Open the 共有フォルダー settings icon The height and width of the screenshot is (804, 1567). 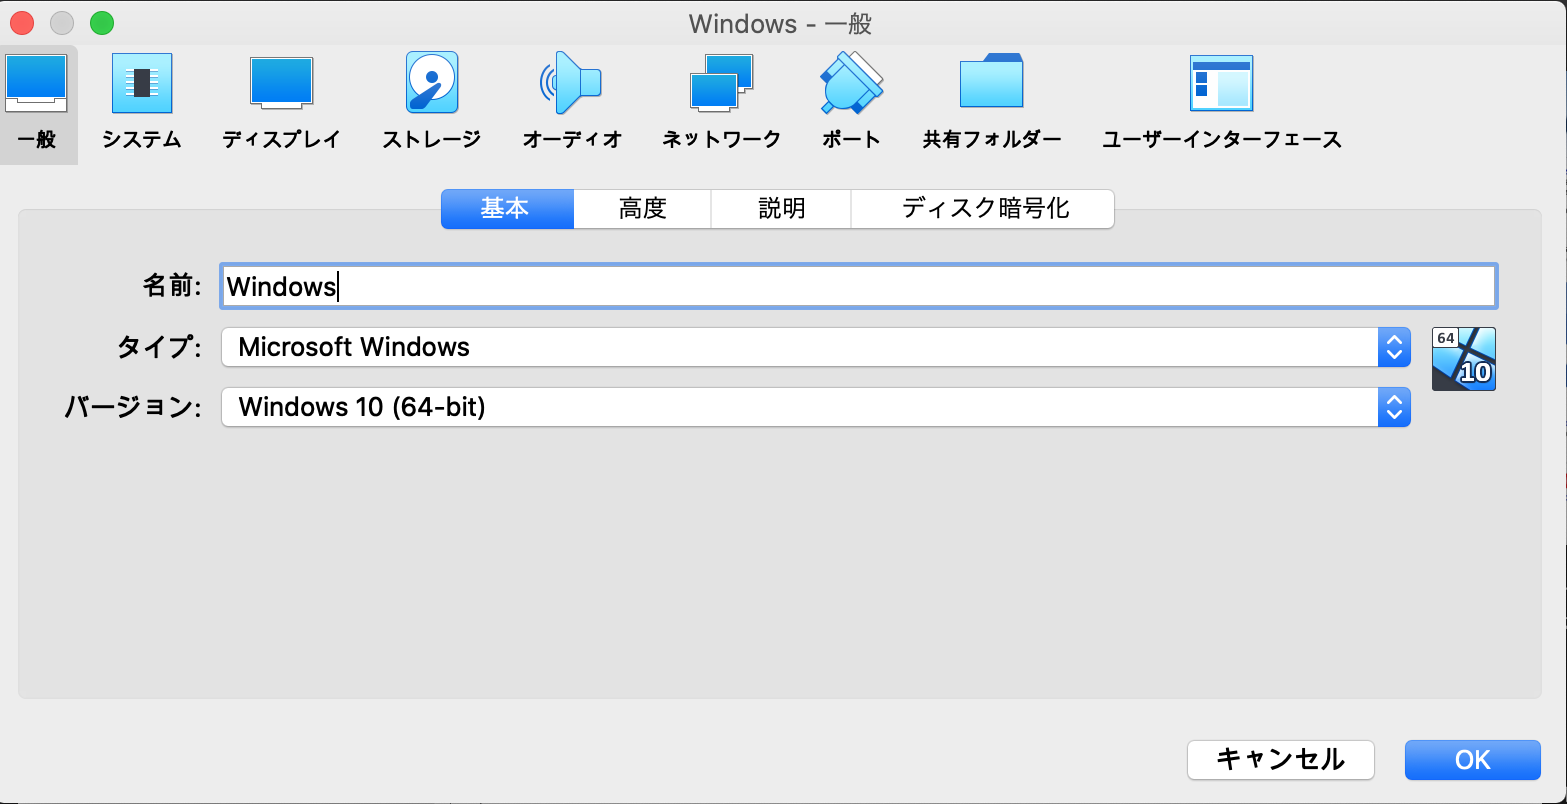[991, 100]
